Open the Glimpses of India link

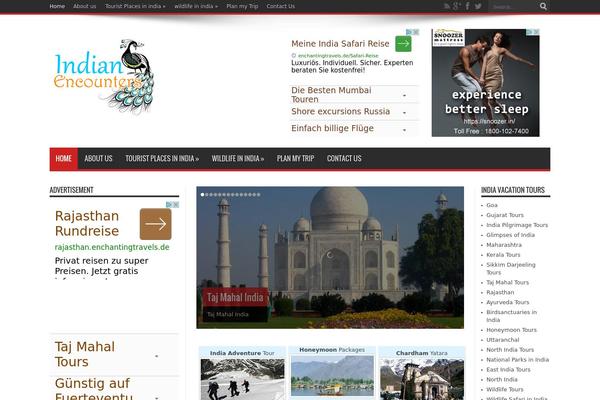point(510,235)
